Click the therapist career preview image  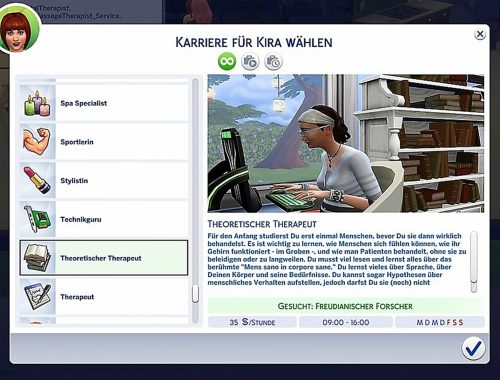point(346,143)
